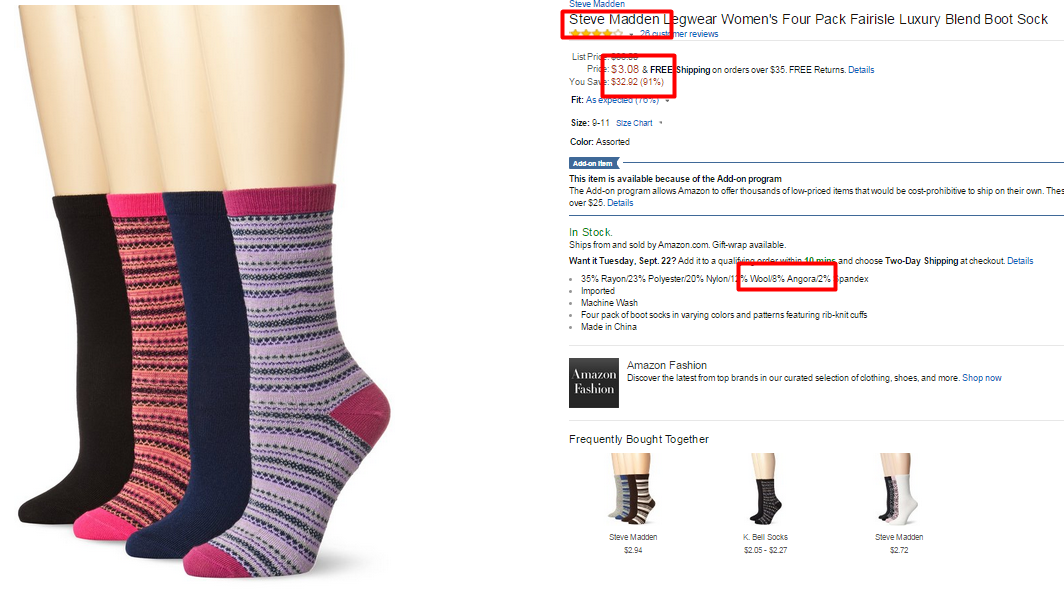Click the Add-on program Details link
This screenshot has width=1064, height=605.
620,203
